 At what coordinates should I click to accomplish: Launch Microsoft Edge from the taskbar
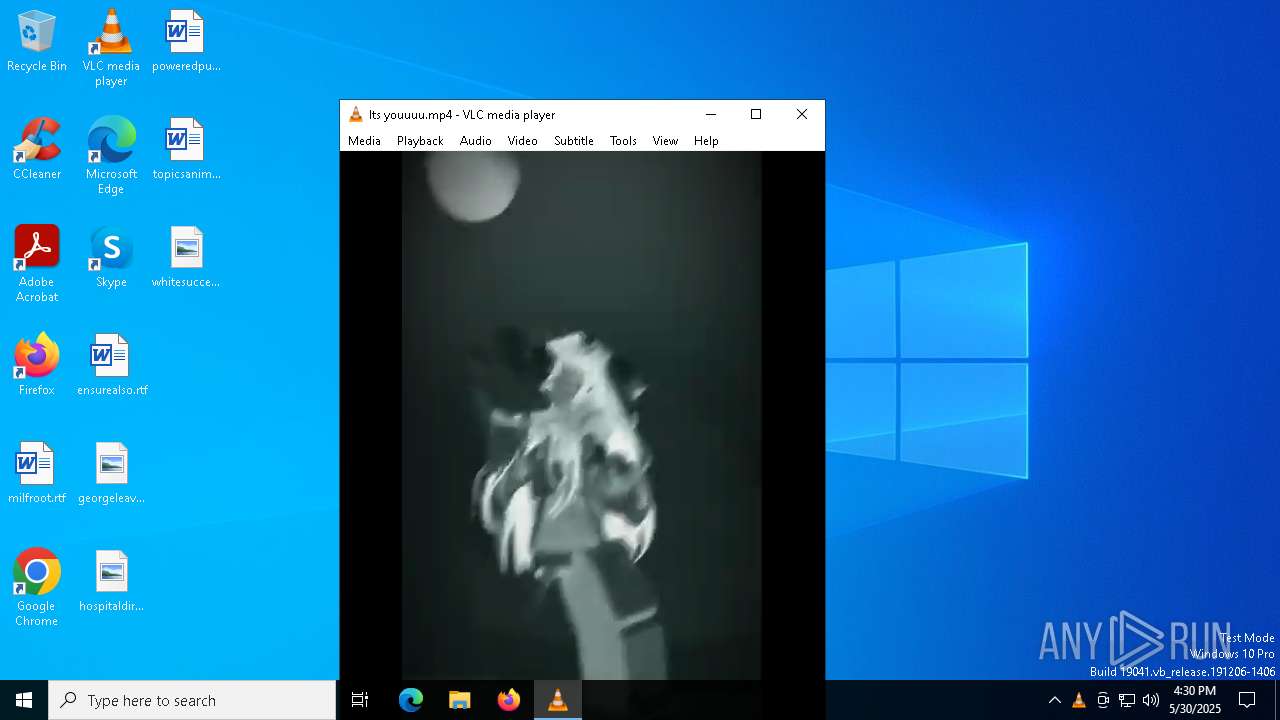pyautogui.click(x=411, y=700)
